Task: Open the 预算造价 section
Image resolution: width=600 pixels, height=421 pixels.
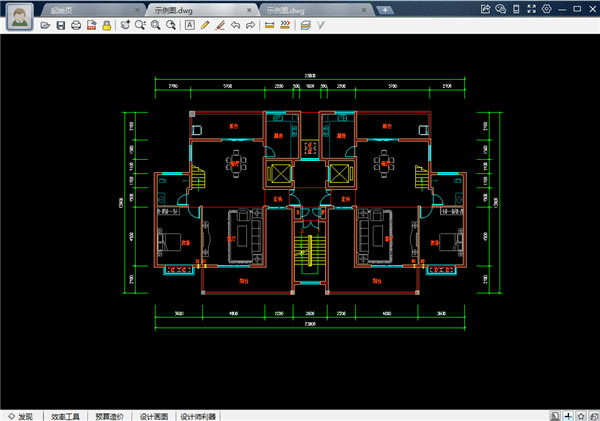Action: point(109,415)
